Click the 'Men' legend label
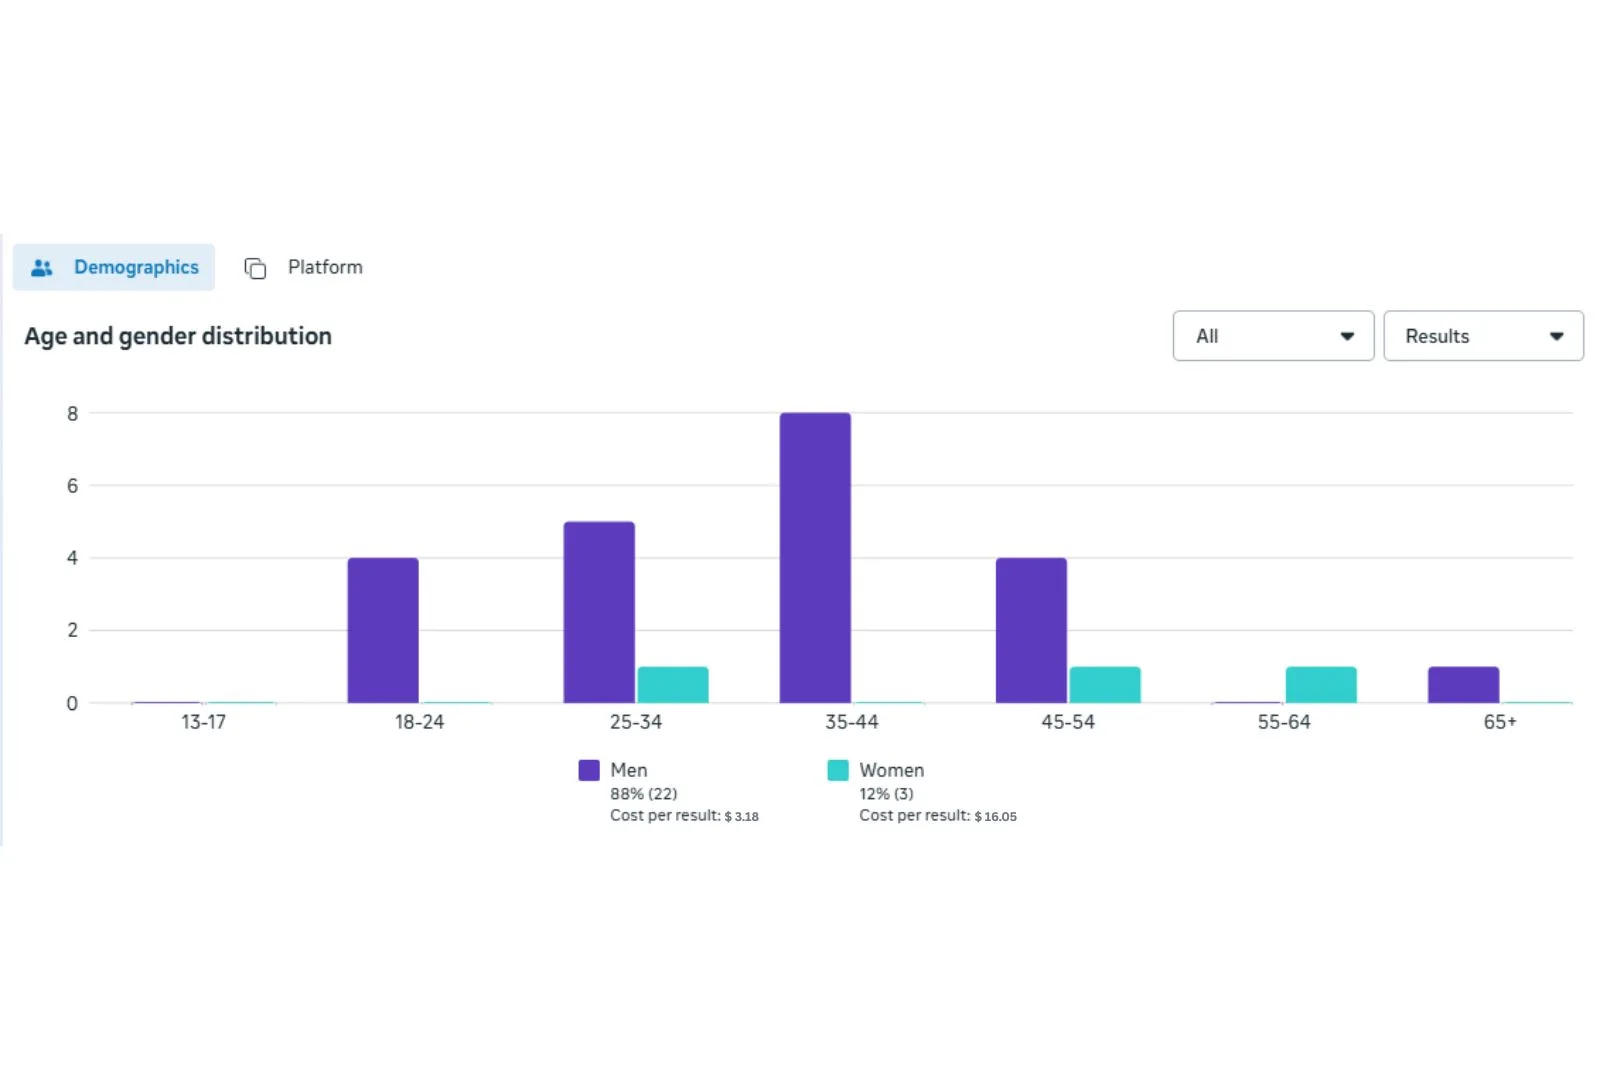The image size is (1600, 1080). pos(629,770)
